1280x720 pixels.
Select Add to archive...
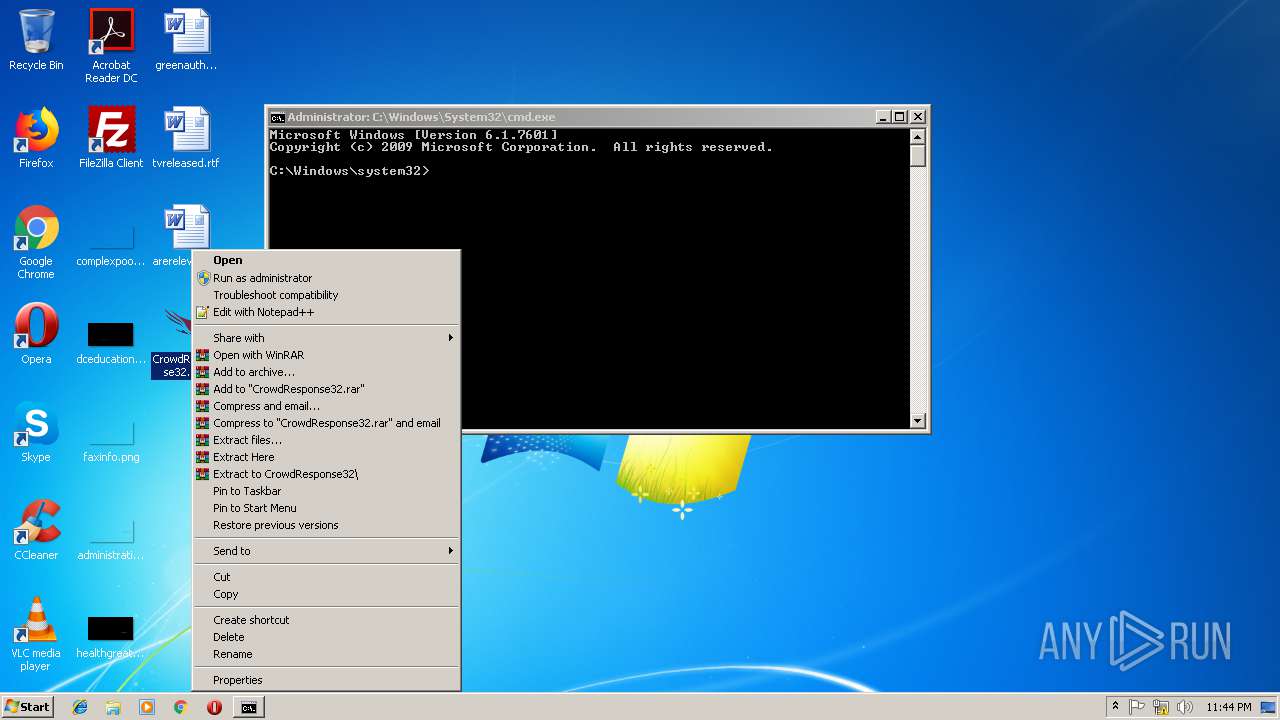[326, 372]
